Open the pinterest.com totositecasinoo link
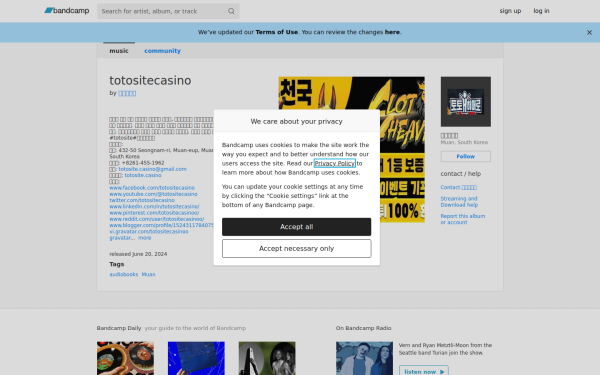 [154, 213]
